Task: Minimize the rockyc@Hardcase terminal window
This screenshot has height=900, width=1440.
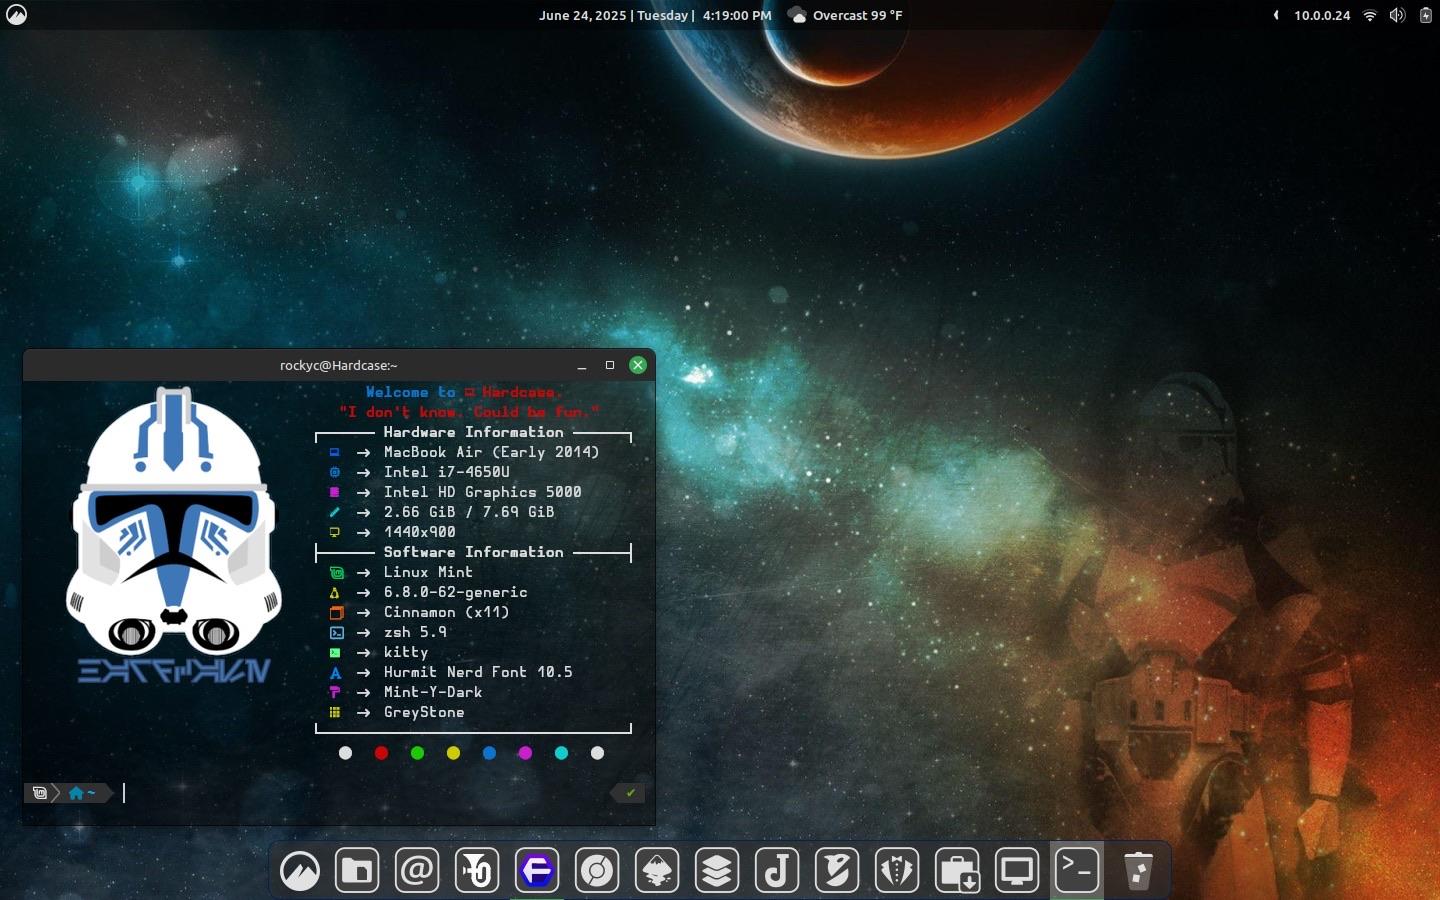Action: coord(581,366)
